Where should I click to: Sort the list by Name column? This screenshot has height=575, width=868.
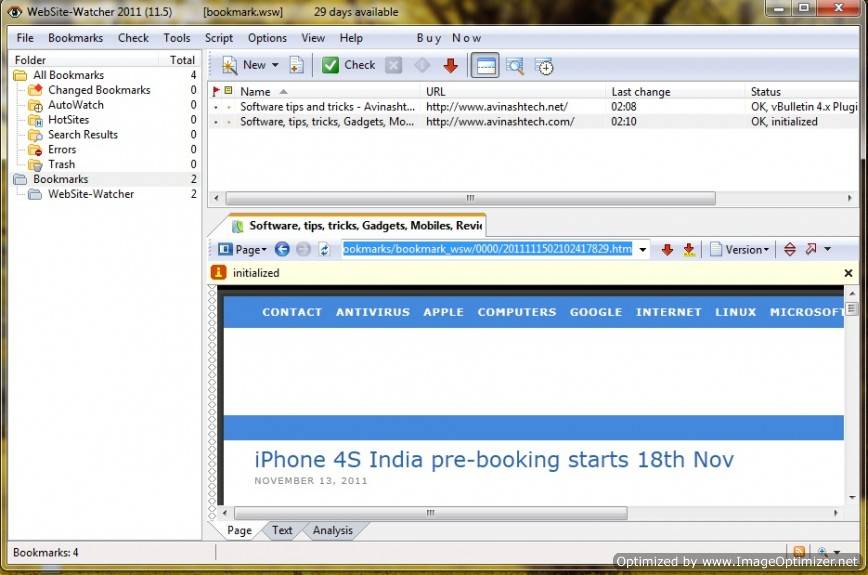point(255,92)
